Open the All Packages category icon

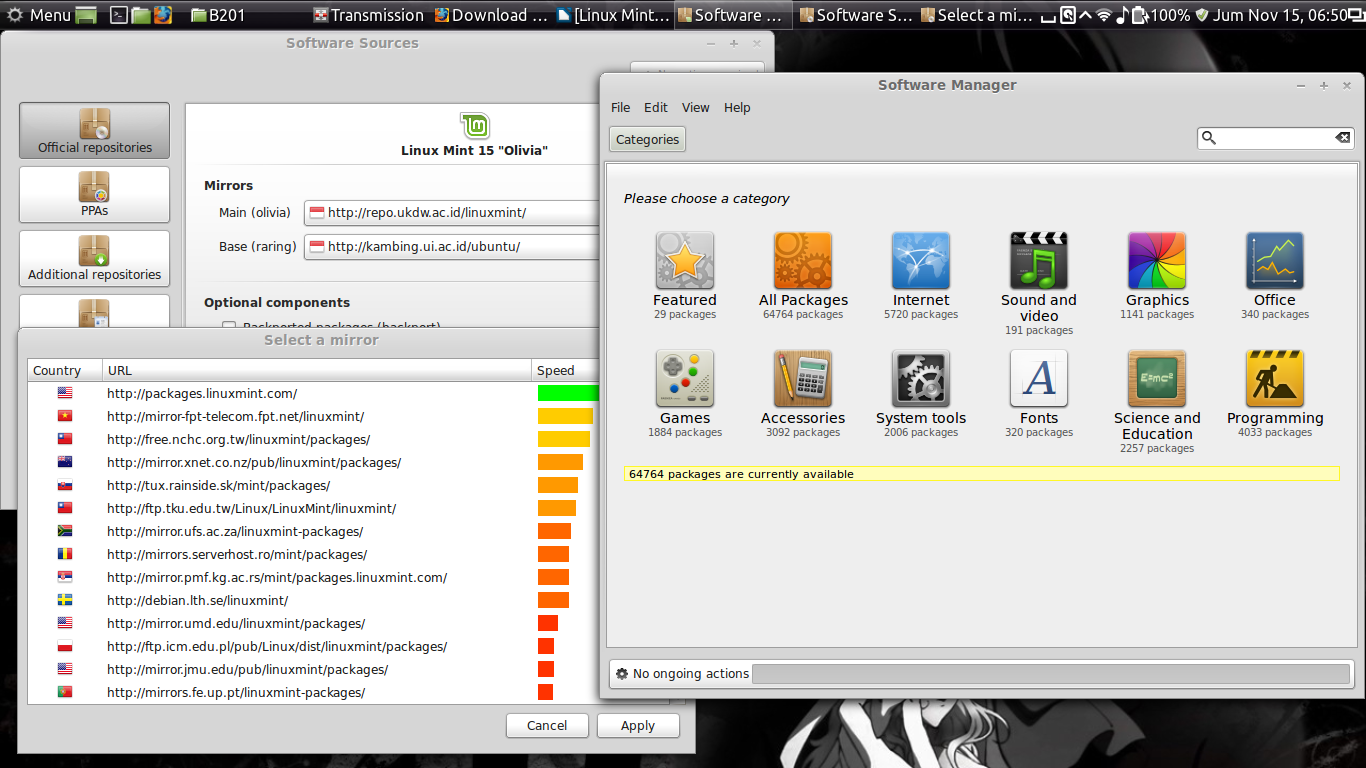click(x=803, y=261)
